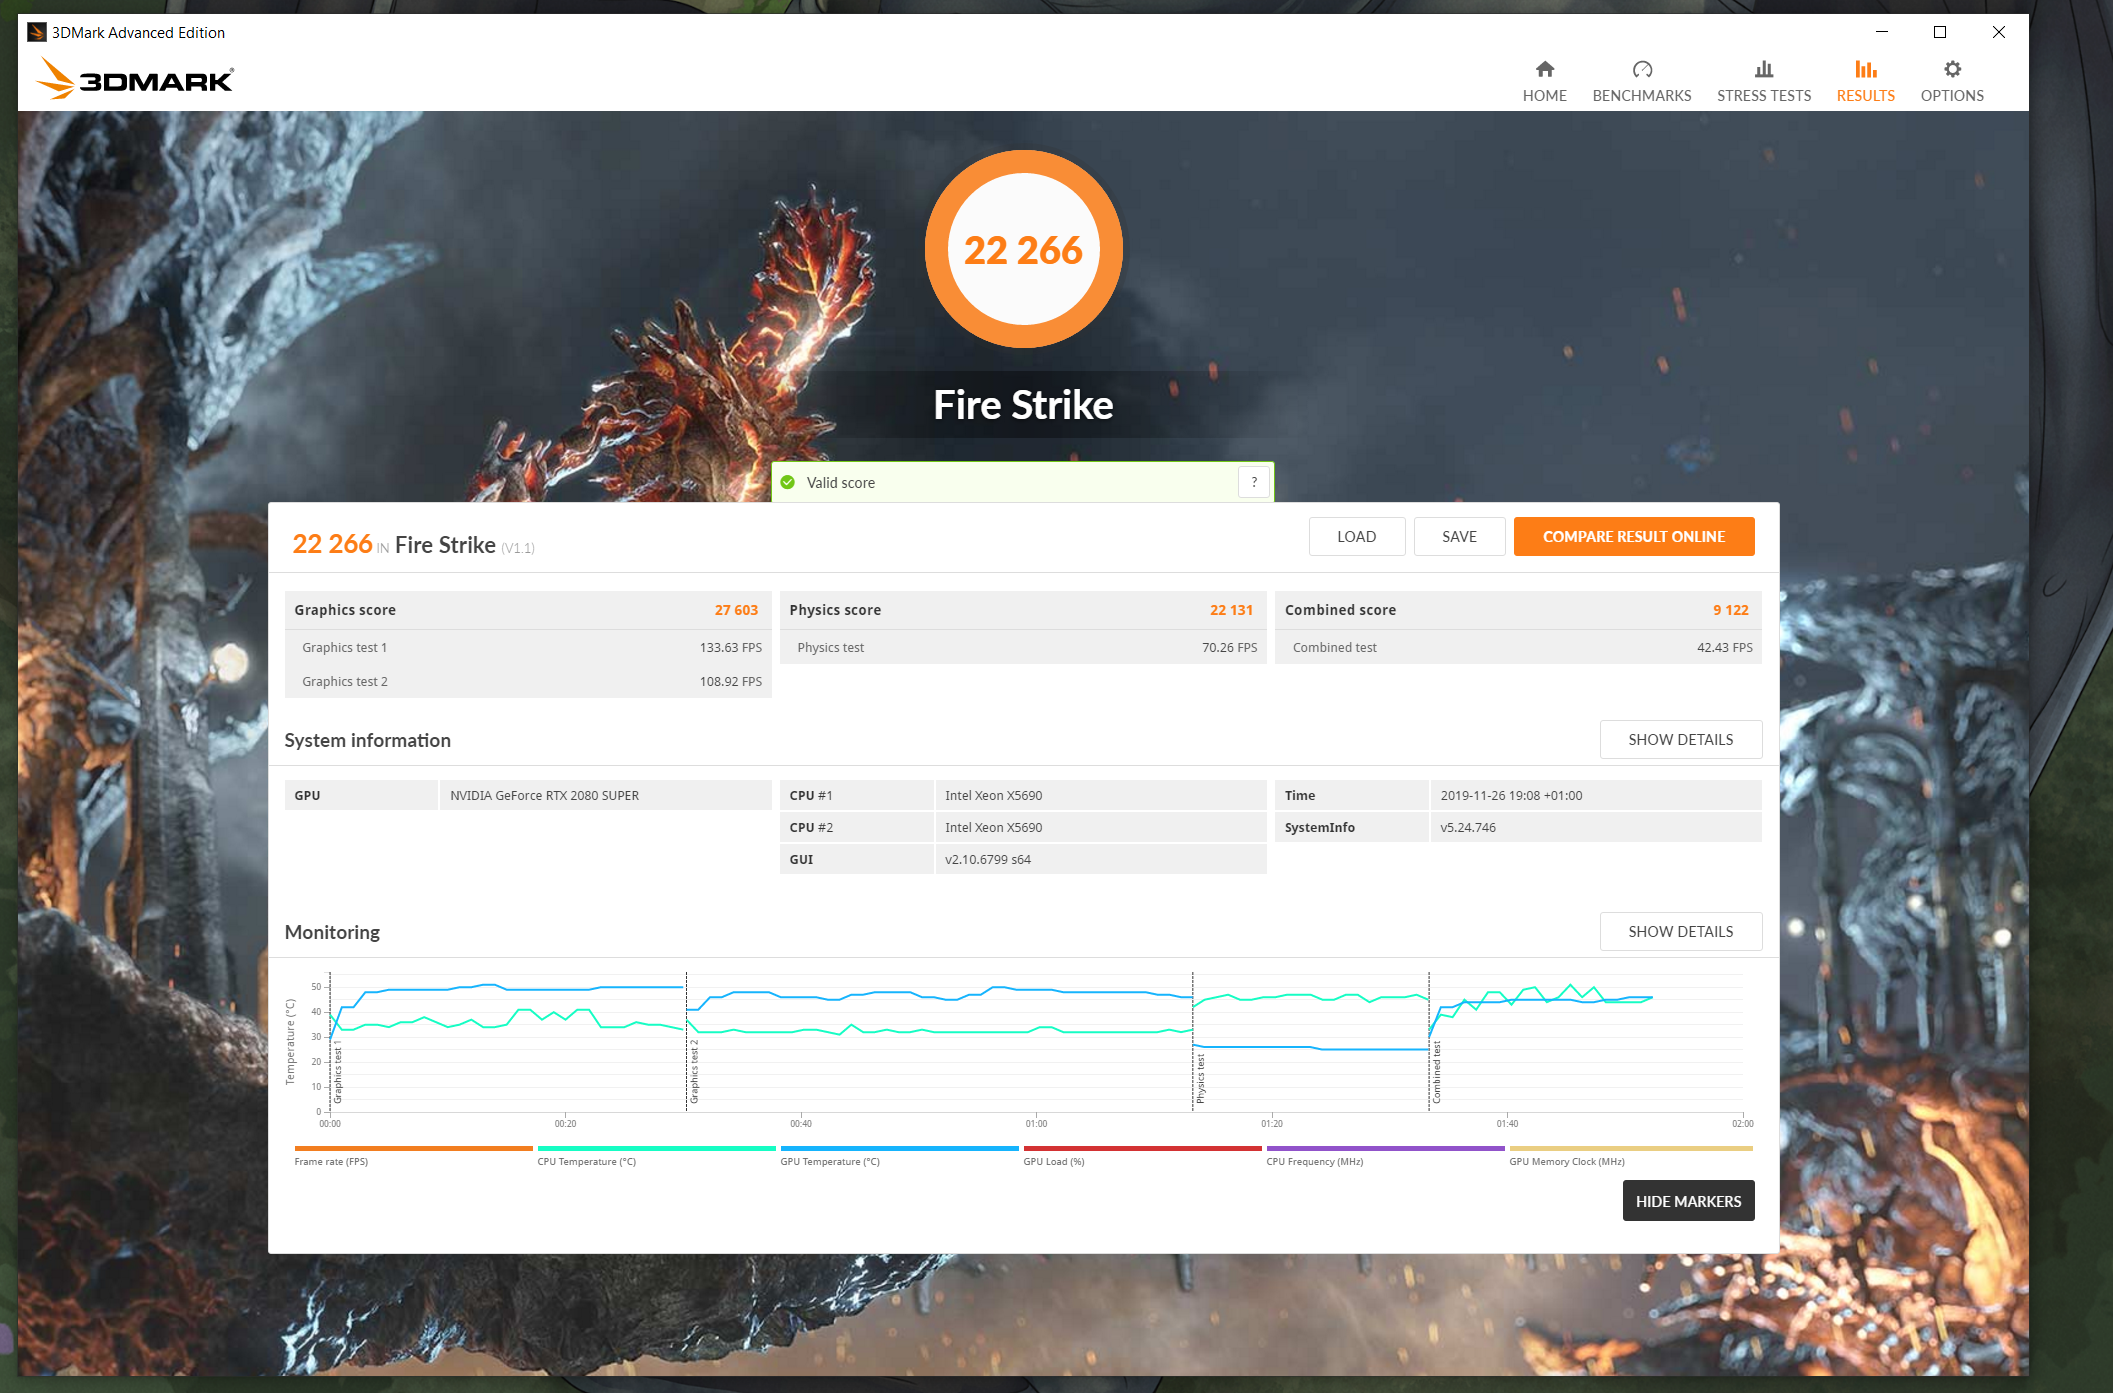Toggle Frame rate (FPS) orange legend bar
This screenshot has width=2113, height=1393.
[x=413, y=1148]
